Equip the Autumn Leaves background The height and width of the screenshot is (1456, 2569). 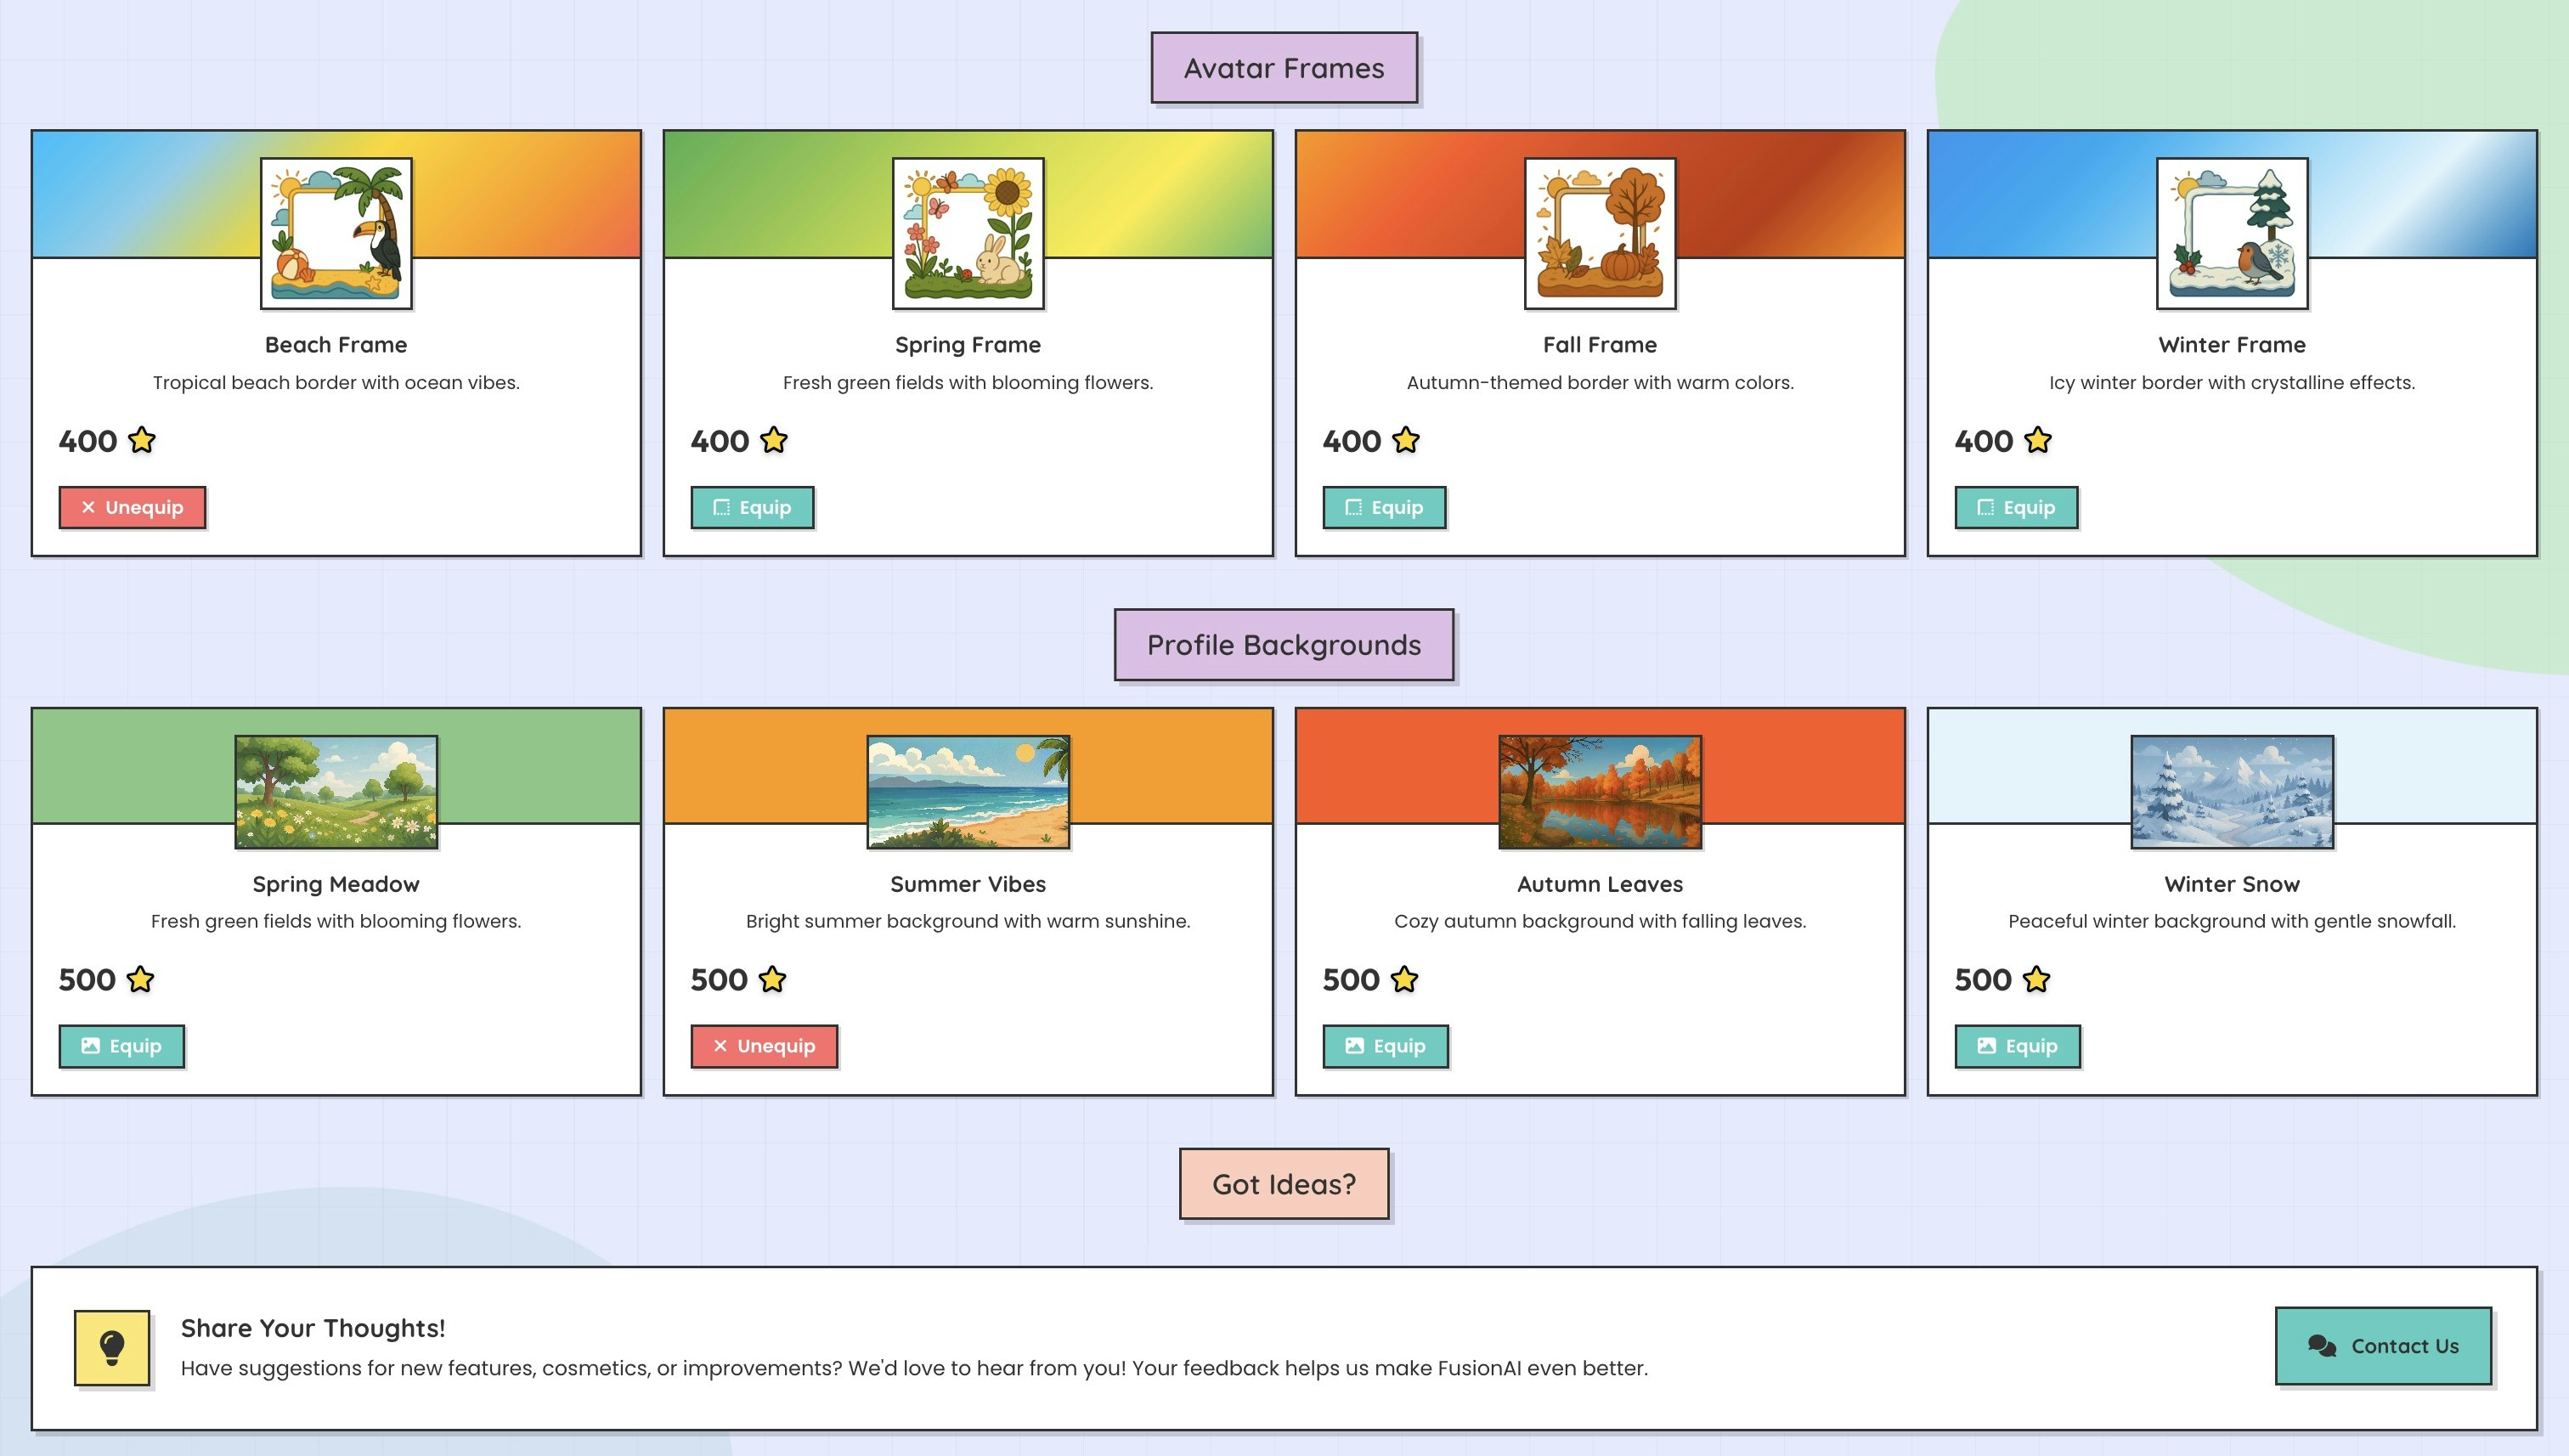[x=1385, y=1046]
